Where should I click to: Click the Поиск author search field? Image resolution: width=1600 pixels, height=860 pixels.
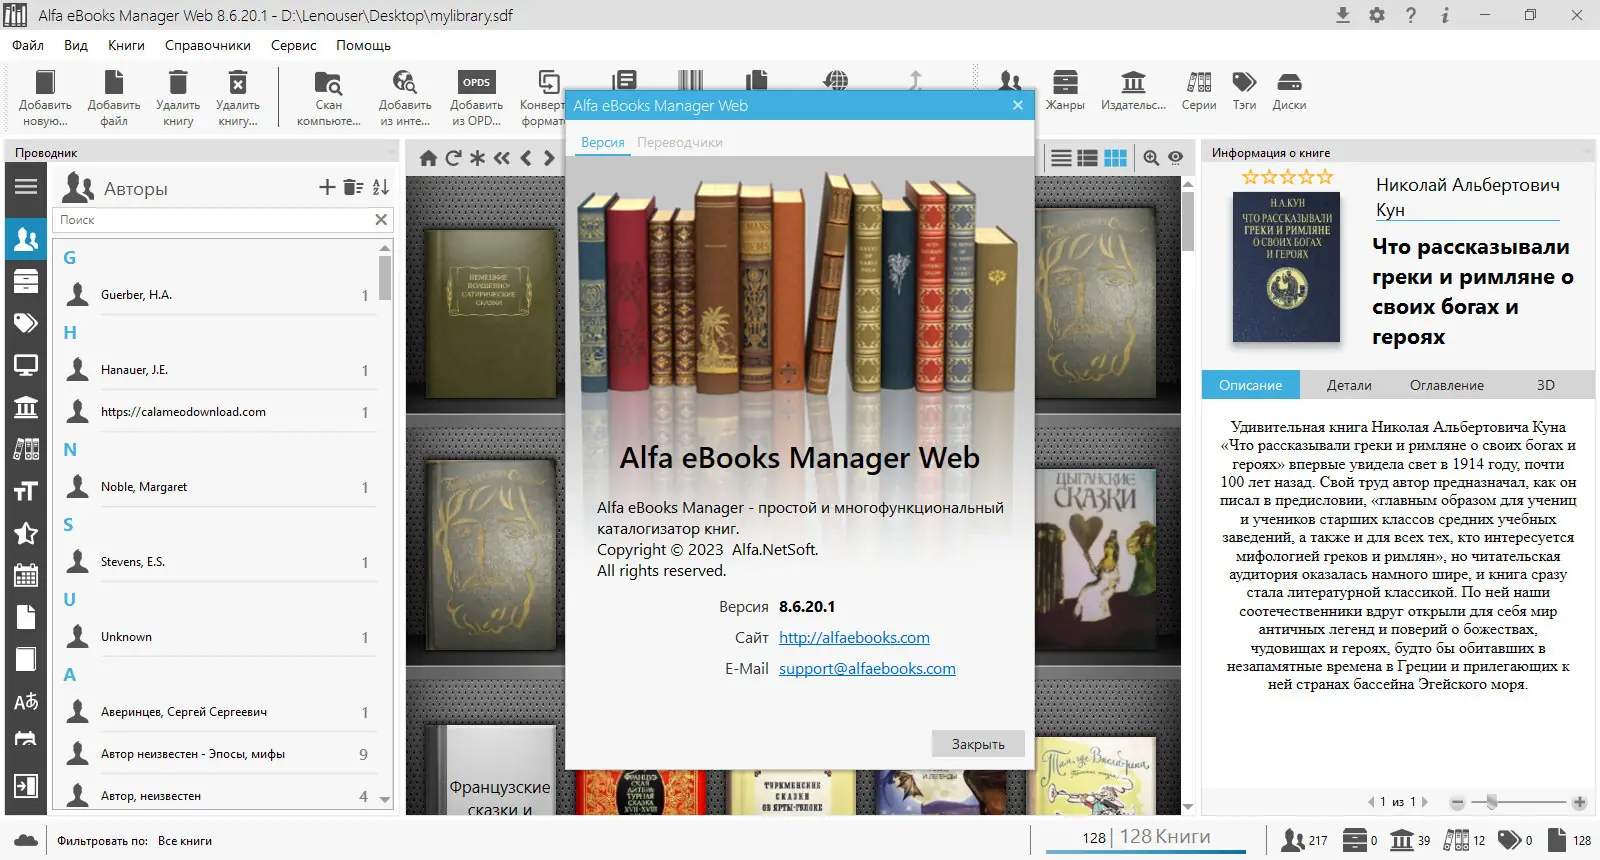pos(214,220)
